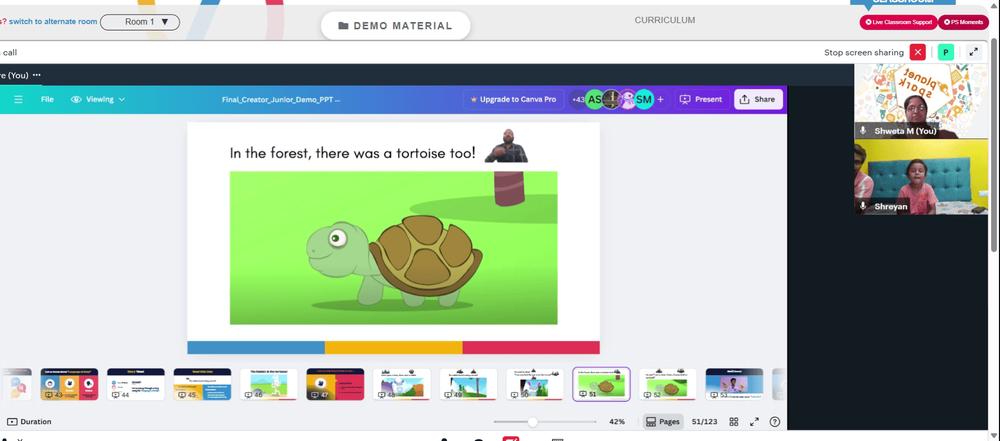This screenshot has width=1000, height=441.
Task: Open the three-dots menu beside (You)
Action: 36,75
